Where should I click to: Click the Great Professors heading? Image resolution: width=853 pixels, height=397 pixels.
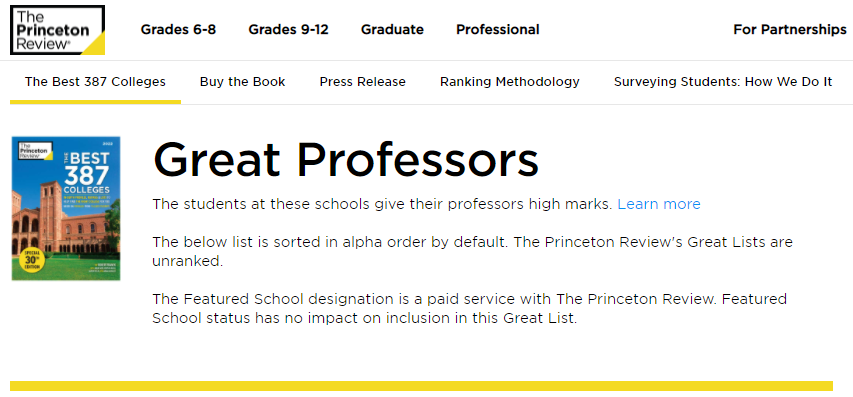tap(346, 160)
